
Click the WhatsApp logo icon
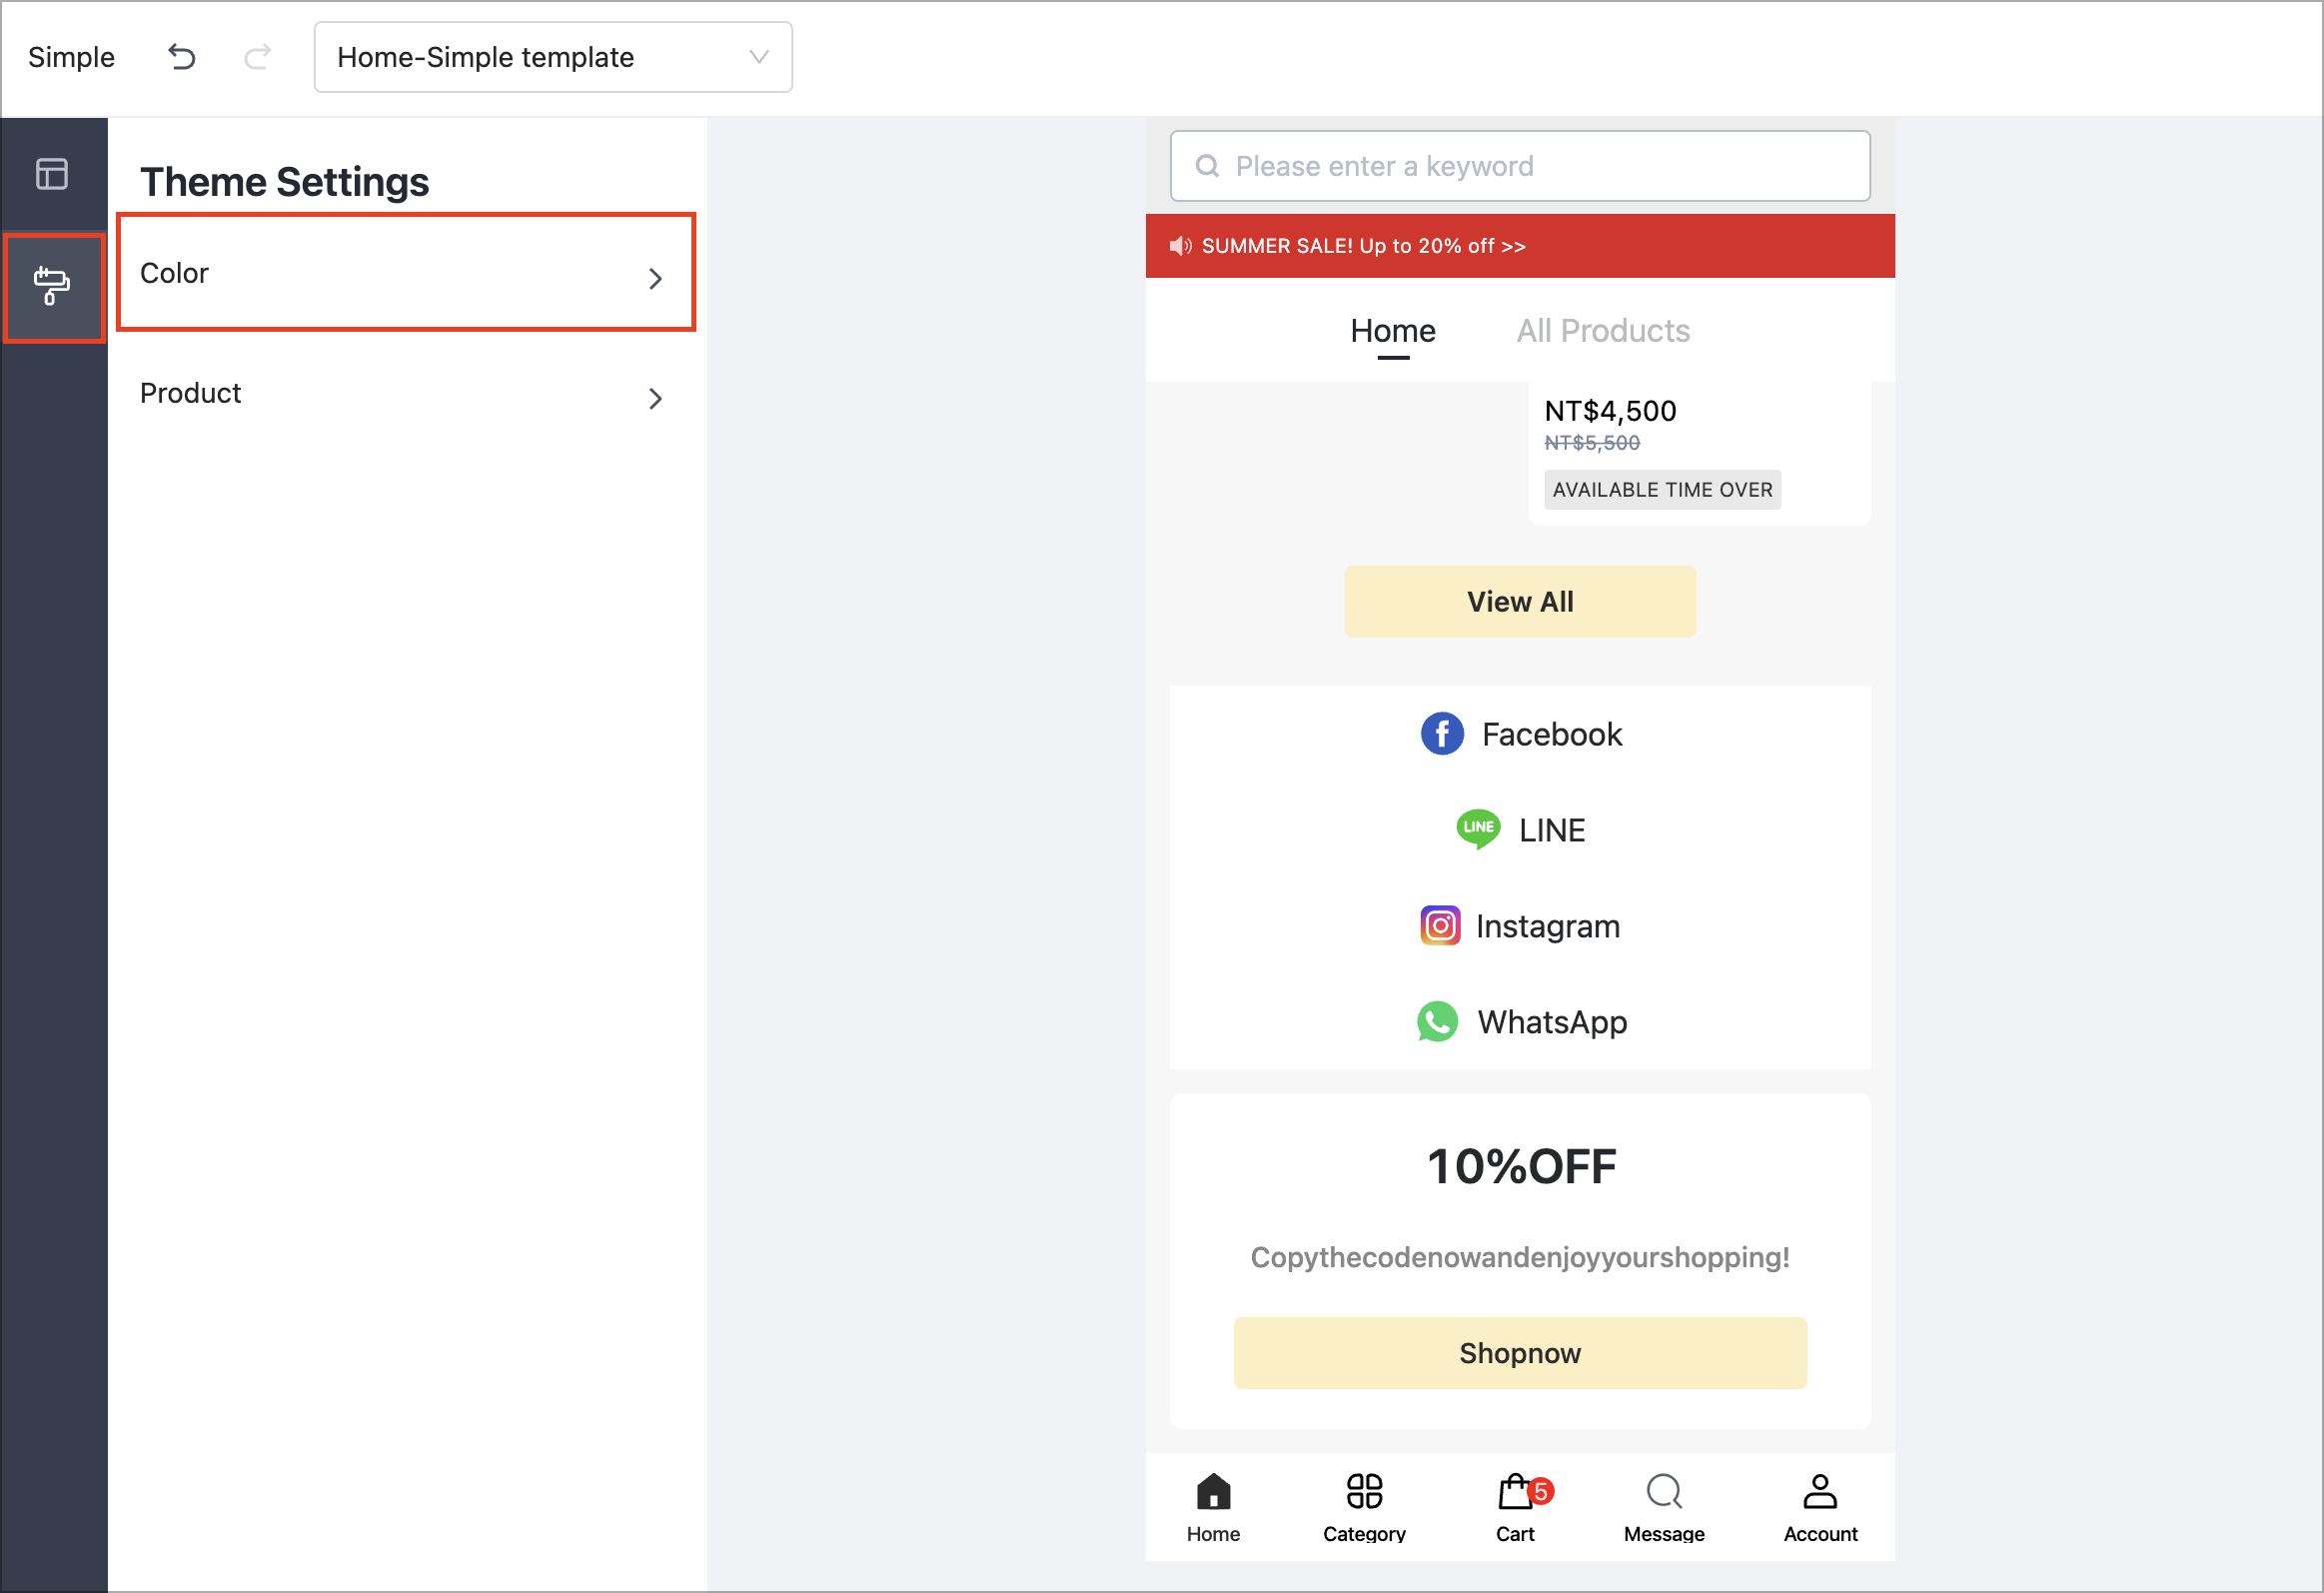1437,1021
